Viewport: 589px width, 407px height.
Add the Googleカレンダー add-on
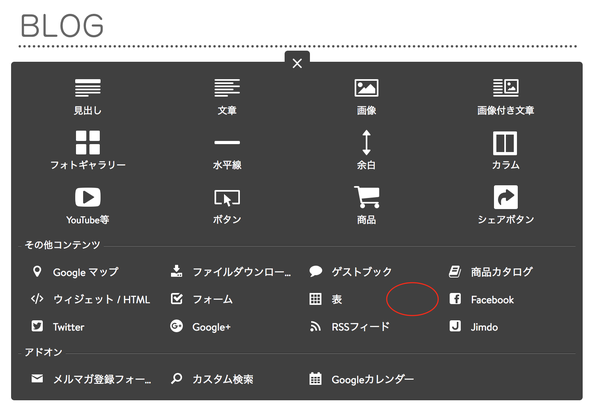361,379
